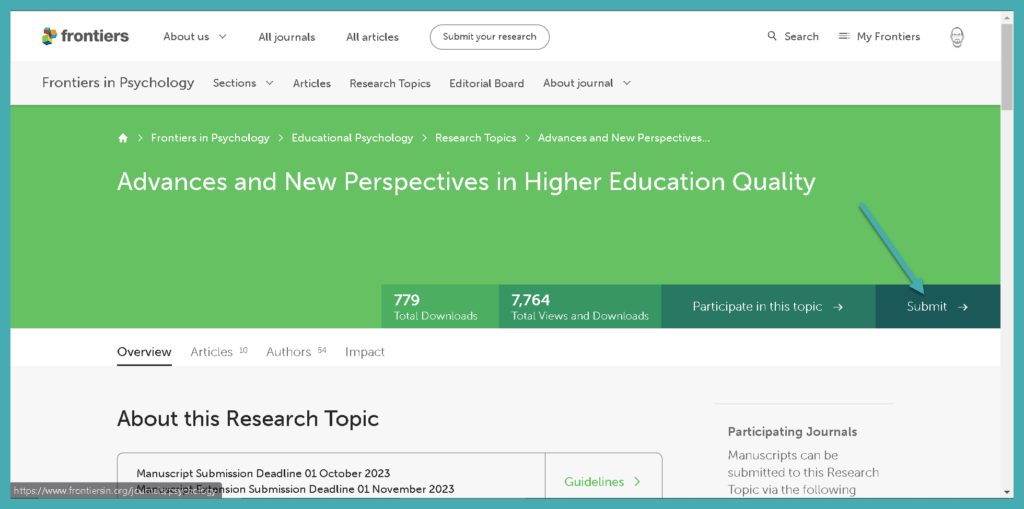Expand the About us dropdown
This screenshot has height=509, width=1024.
[195, 37]
